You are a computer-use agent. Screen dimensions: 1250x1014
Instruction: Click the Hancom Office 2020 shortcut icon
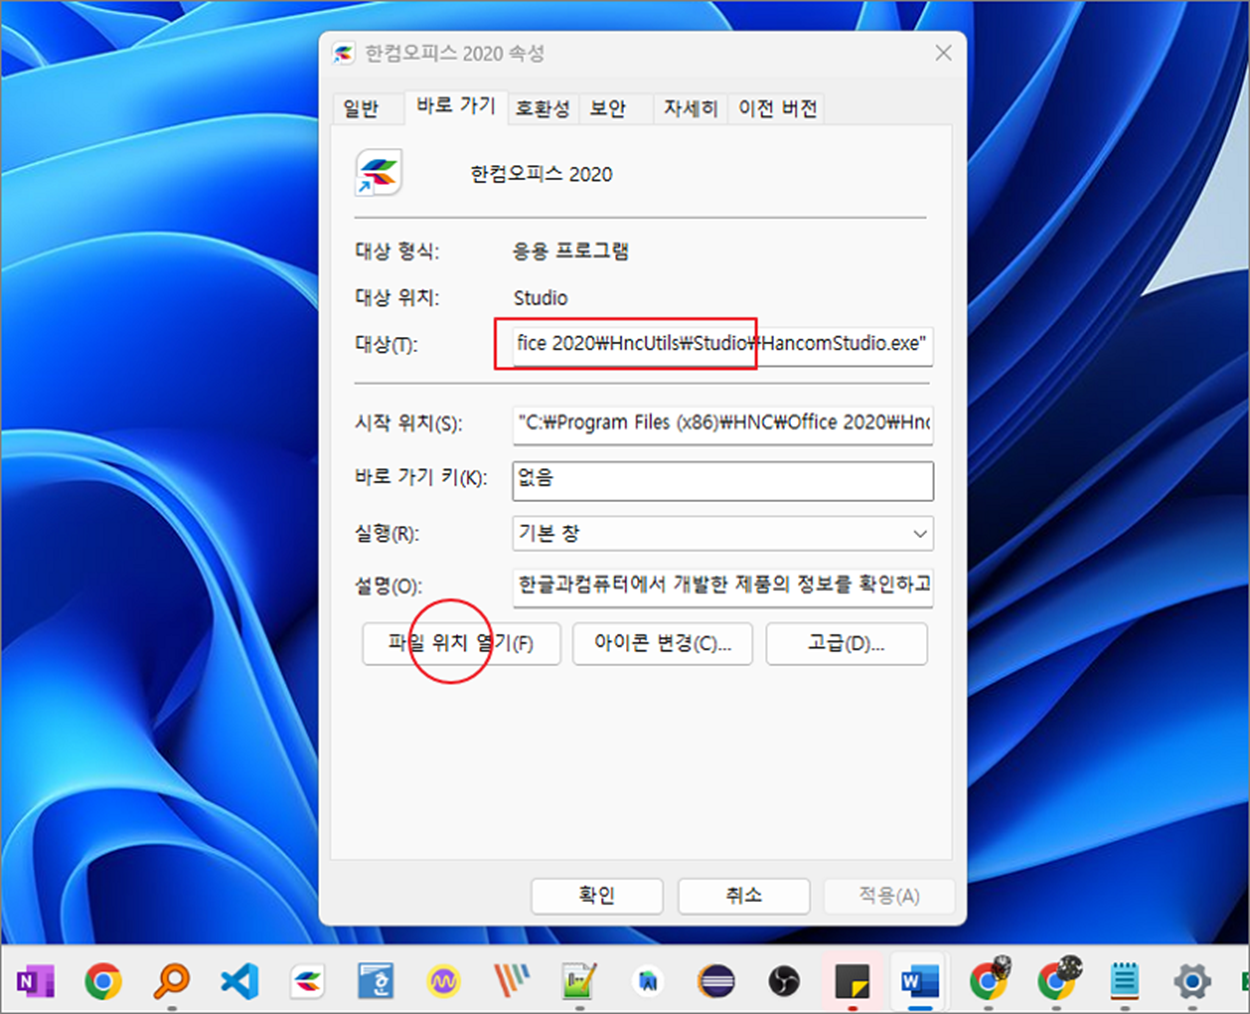(379, 172)
